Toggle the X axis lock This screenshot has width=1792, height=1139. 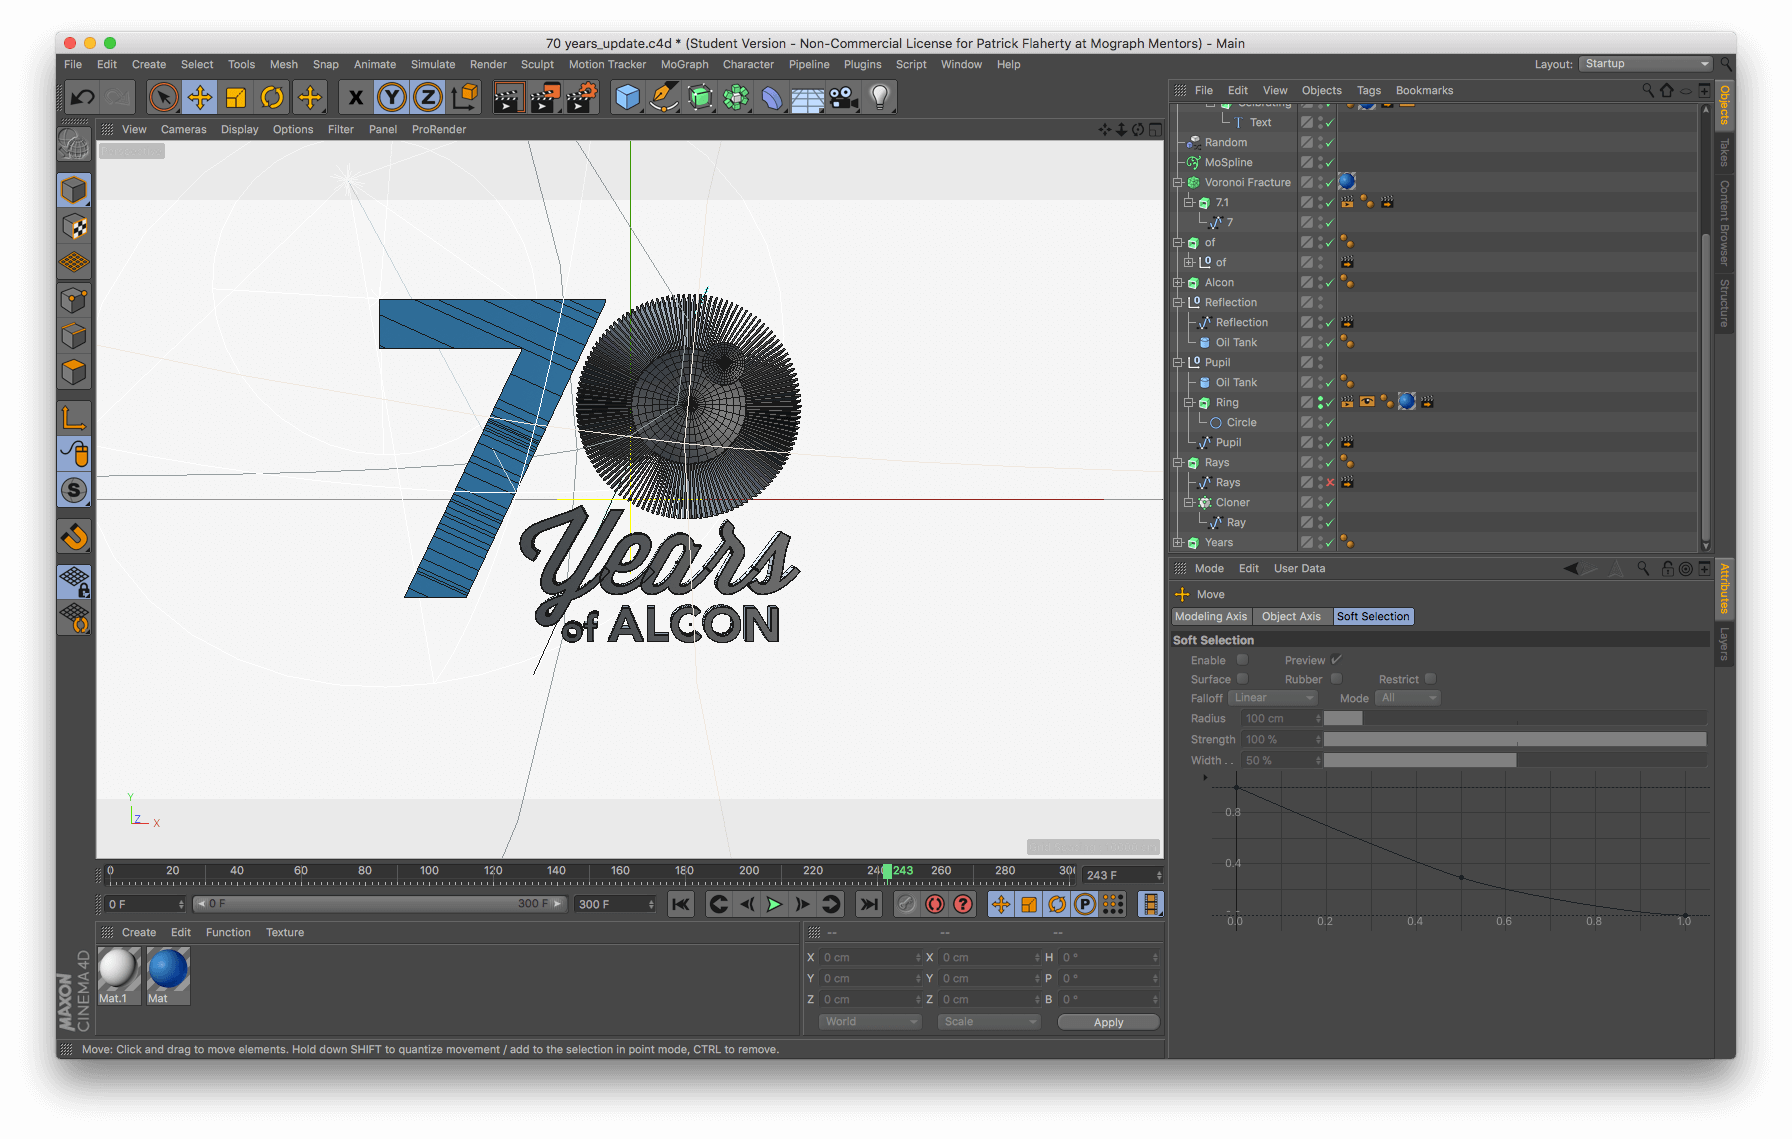point(355,97)
